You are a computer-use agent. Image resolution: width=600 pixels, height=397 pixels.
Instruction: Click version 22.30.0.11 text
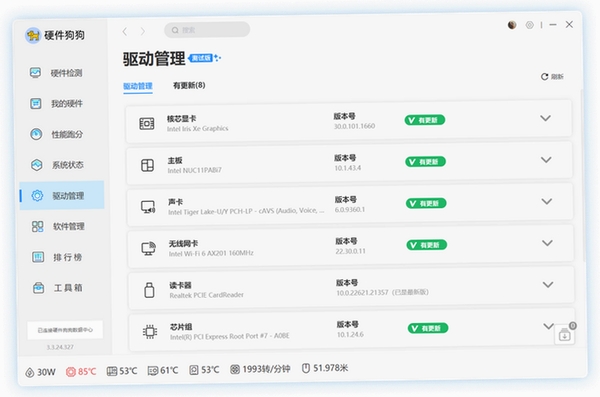(351, 251)
